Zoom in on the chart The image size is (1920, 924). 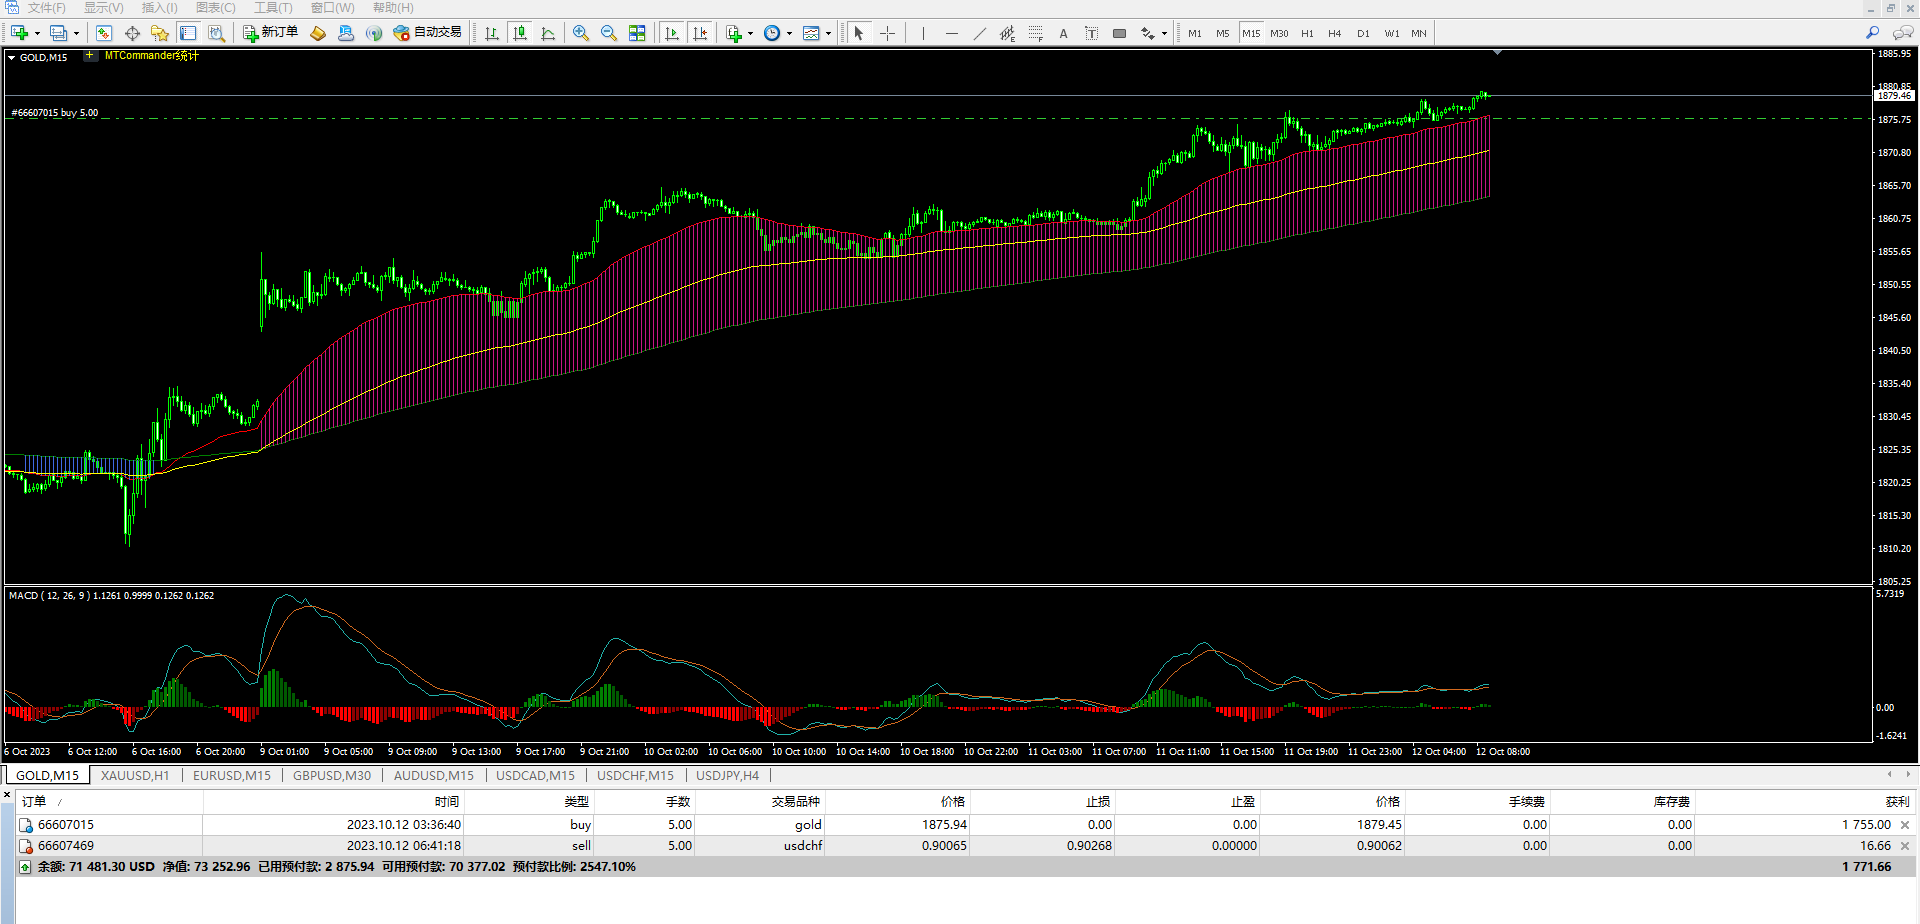click(581, 33)
